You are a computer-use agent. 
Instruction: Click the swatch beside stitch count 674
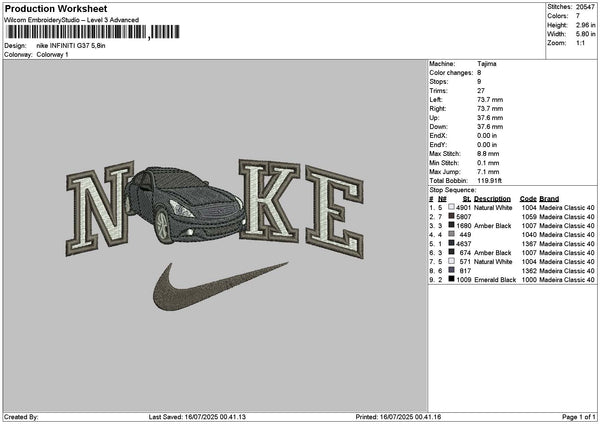coord(452,252)
